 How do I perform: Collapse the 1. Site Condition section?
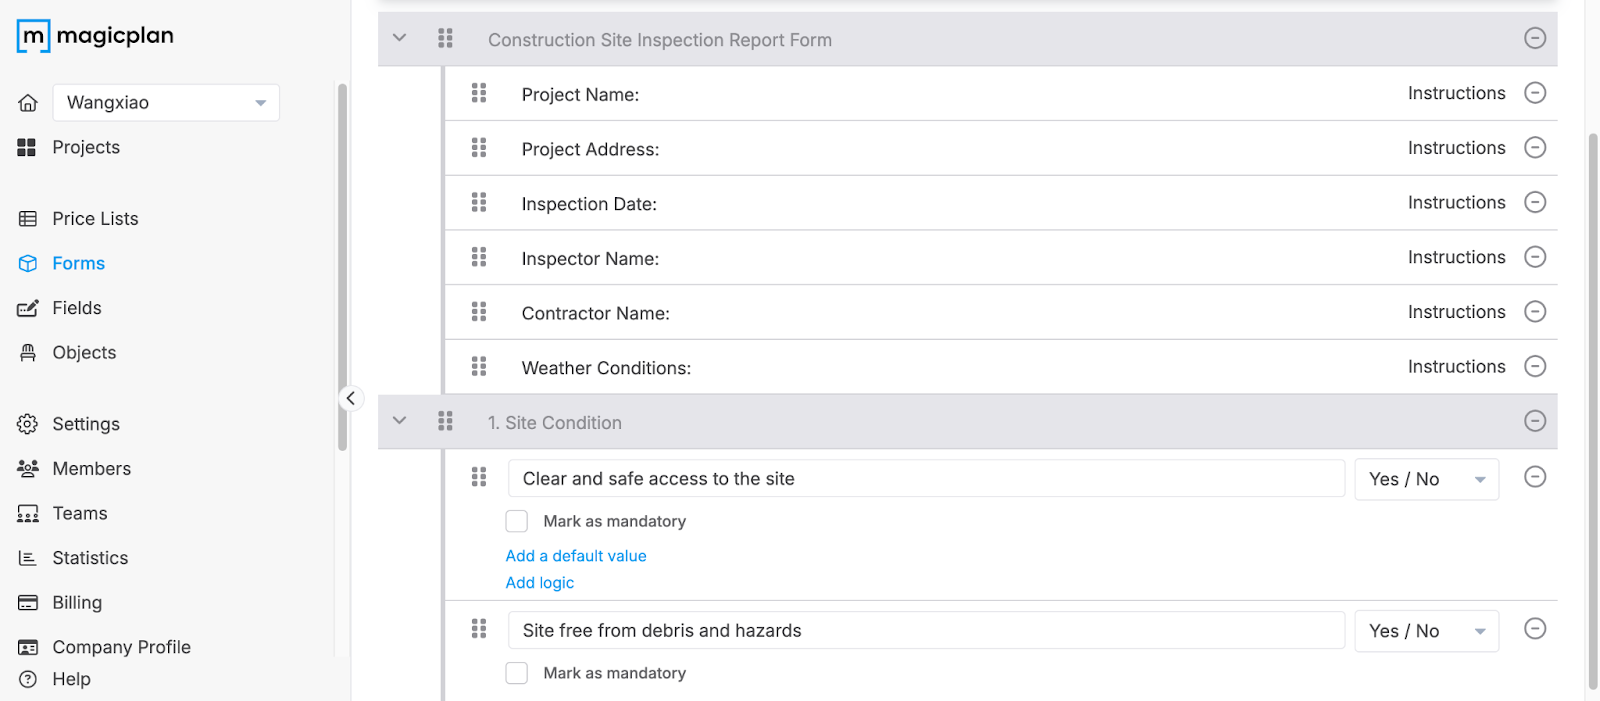point(400,421)
